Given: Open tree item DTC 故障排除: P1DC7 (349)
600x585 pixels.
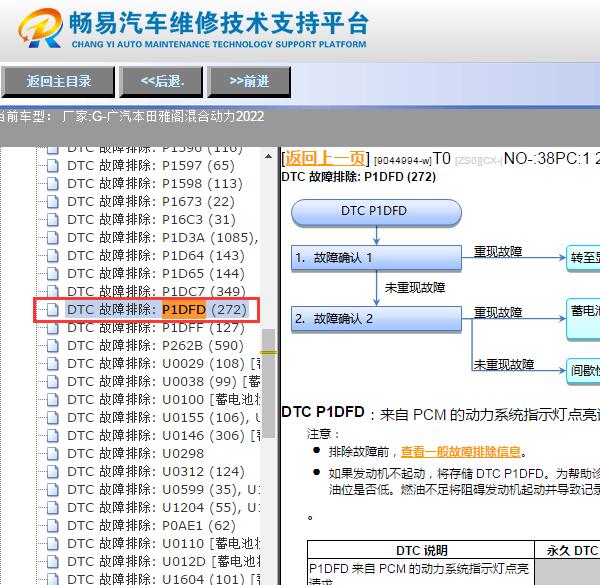Looking at the screenshot, I should coord(156,292).
